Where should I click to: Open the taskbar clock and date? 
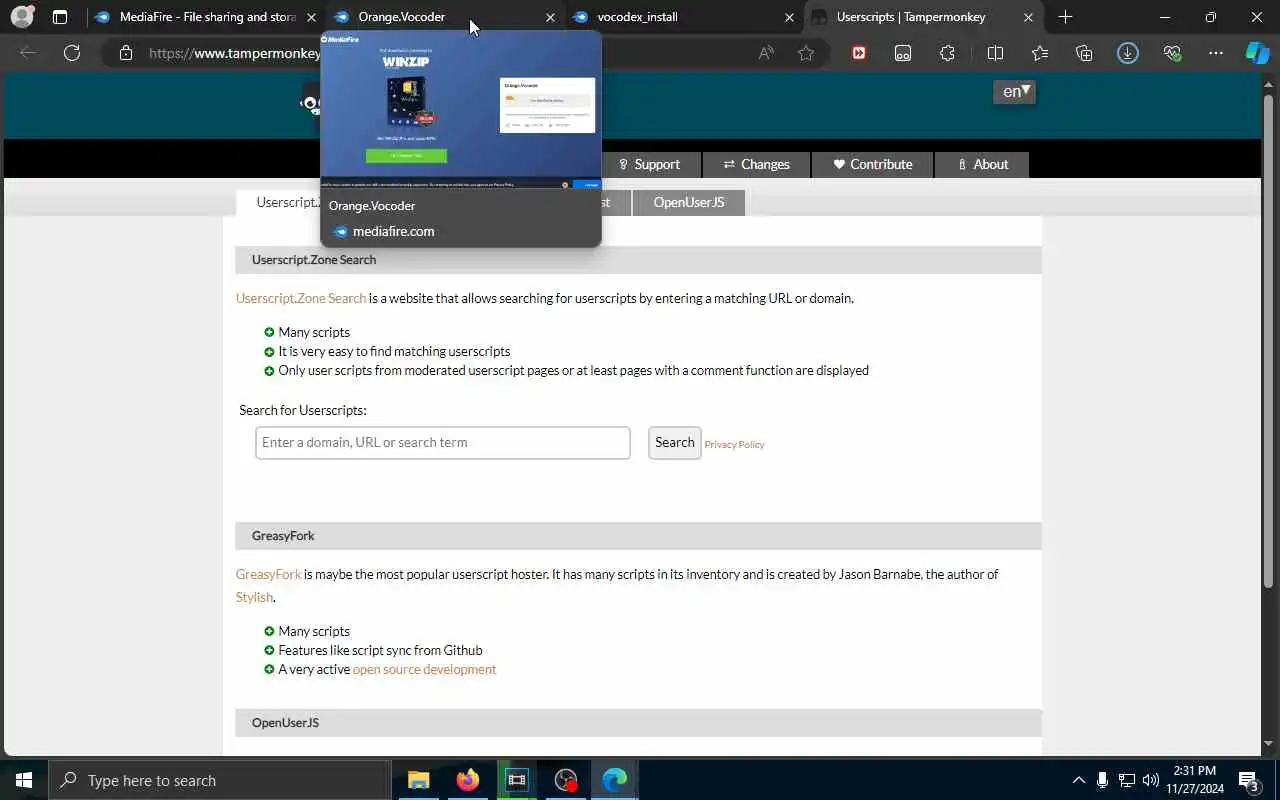click(1194, 780)
